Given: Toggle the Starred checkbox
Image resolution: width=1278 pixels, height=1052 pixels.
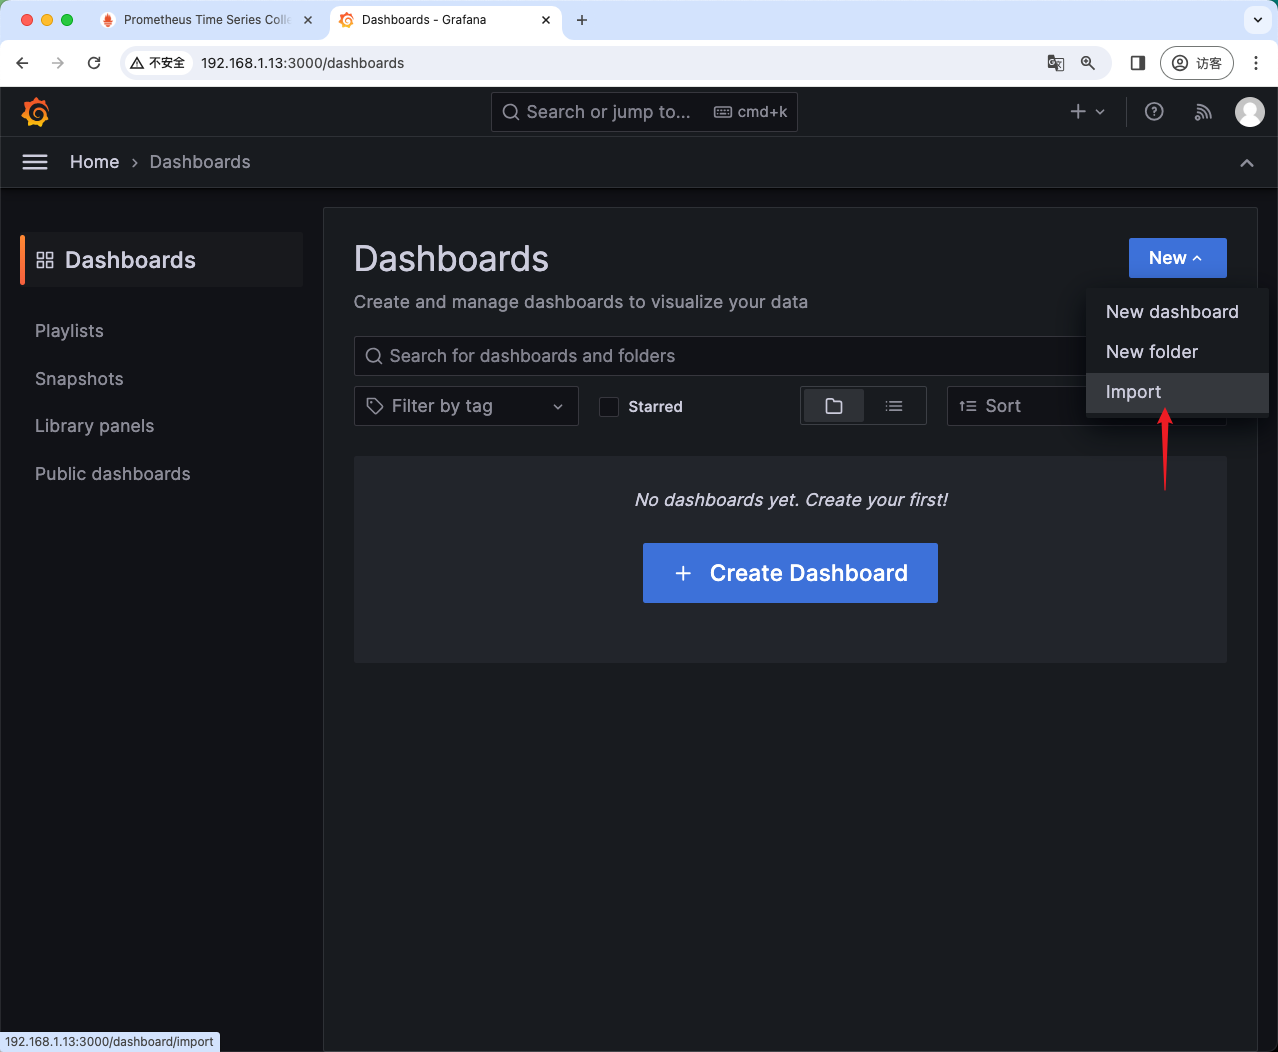Looking at the screenshot, I should click(609, 407).
